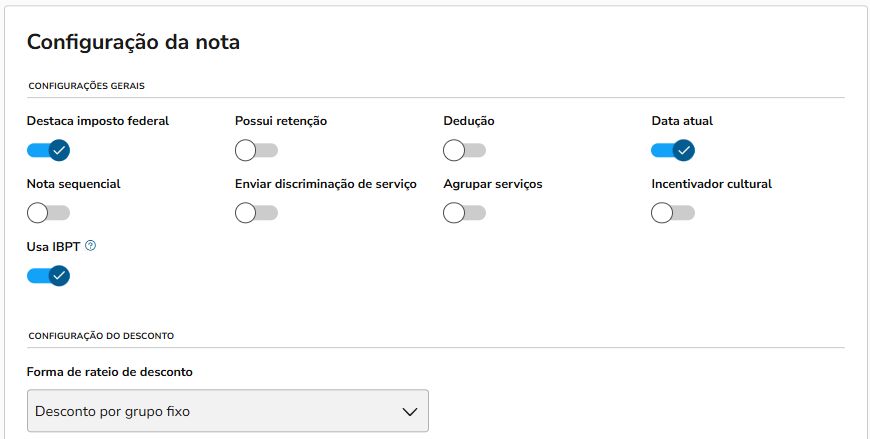The height and width of the screenshot is (439, 870).
Task: Click the Configuração da nota heading
Action: [x=133, y=42]
